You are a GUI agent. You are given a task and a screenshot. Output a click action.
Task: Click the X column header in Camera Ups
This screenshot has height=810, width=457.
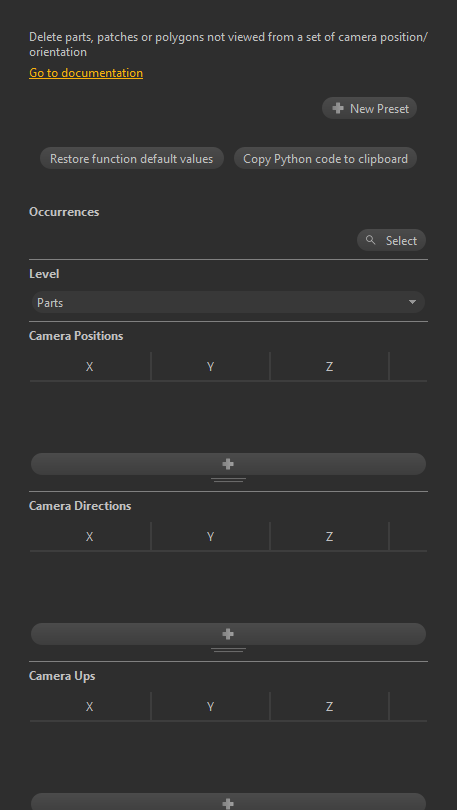coord(90,707)
